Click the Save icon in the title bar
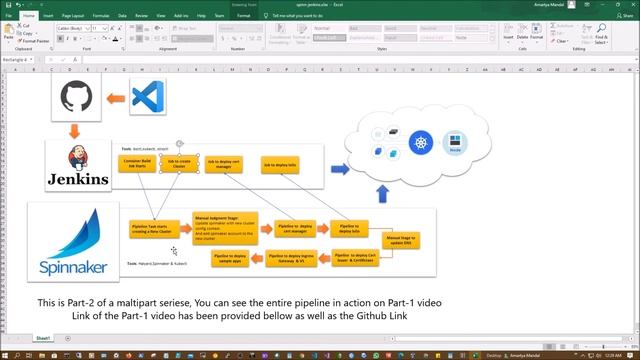The height and width of the screenshot is (360, 640). tap(9, 5)
